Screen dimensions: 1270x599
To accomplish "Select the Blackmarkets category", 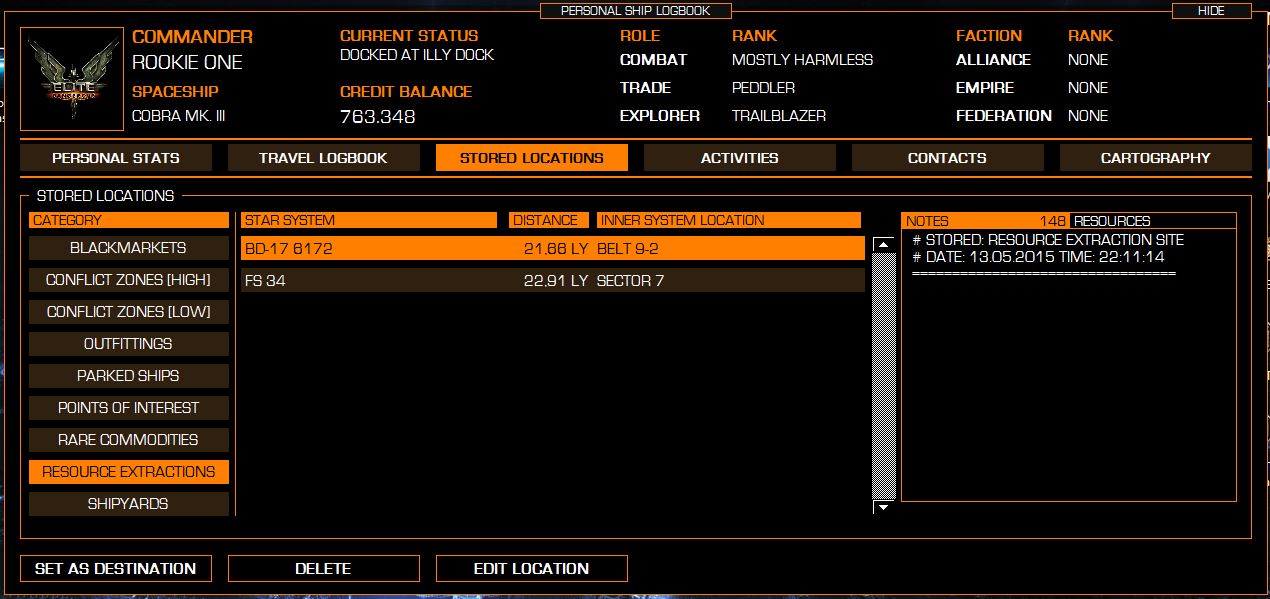I will (129, 248).
